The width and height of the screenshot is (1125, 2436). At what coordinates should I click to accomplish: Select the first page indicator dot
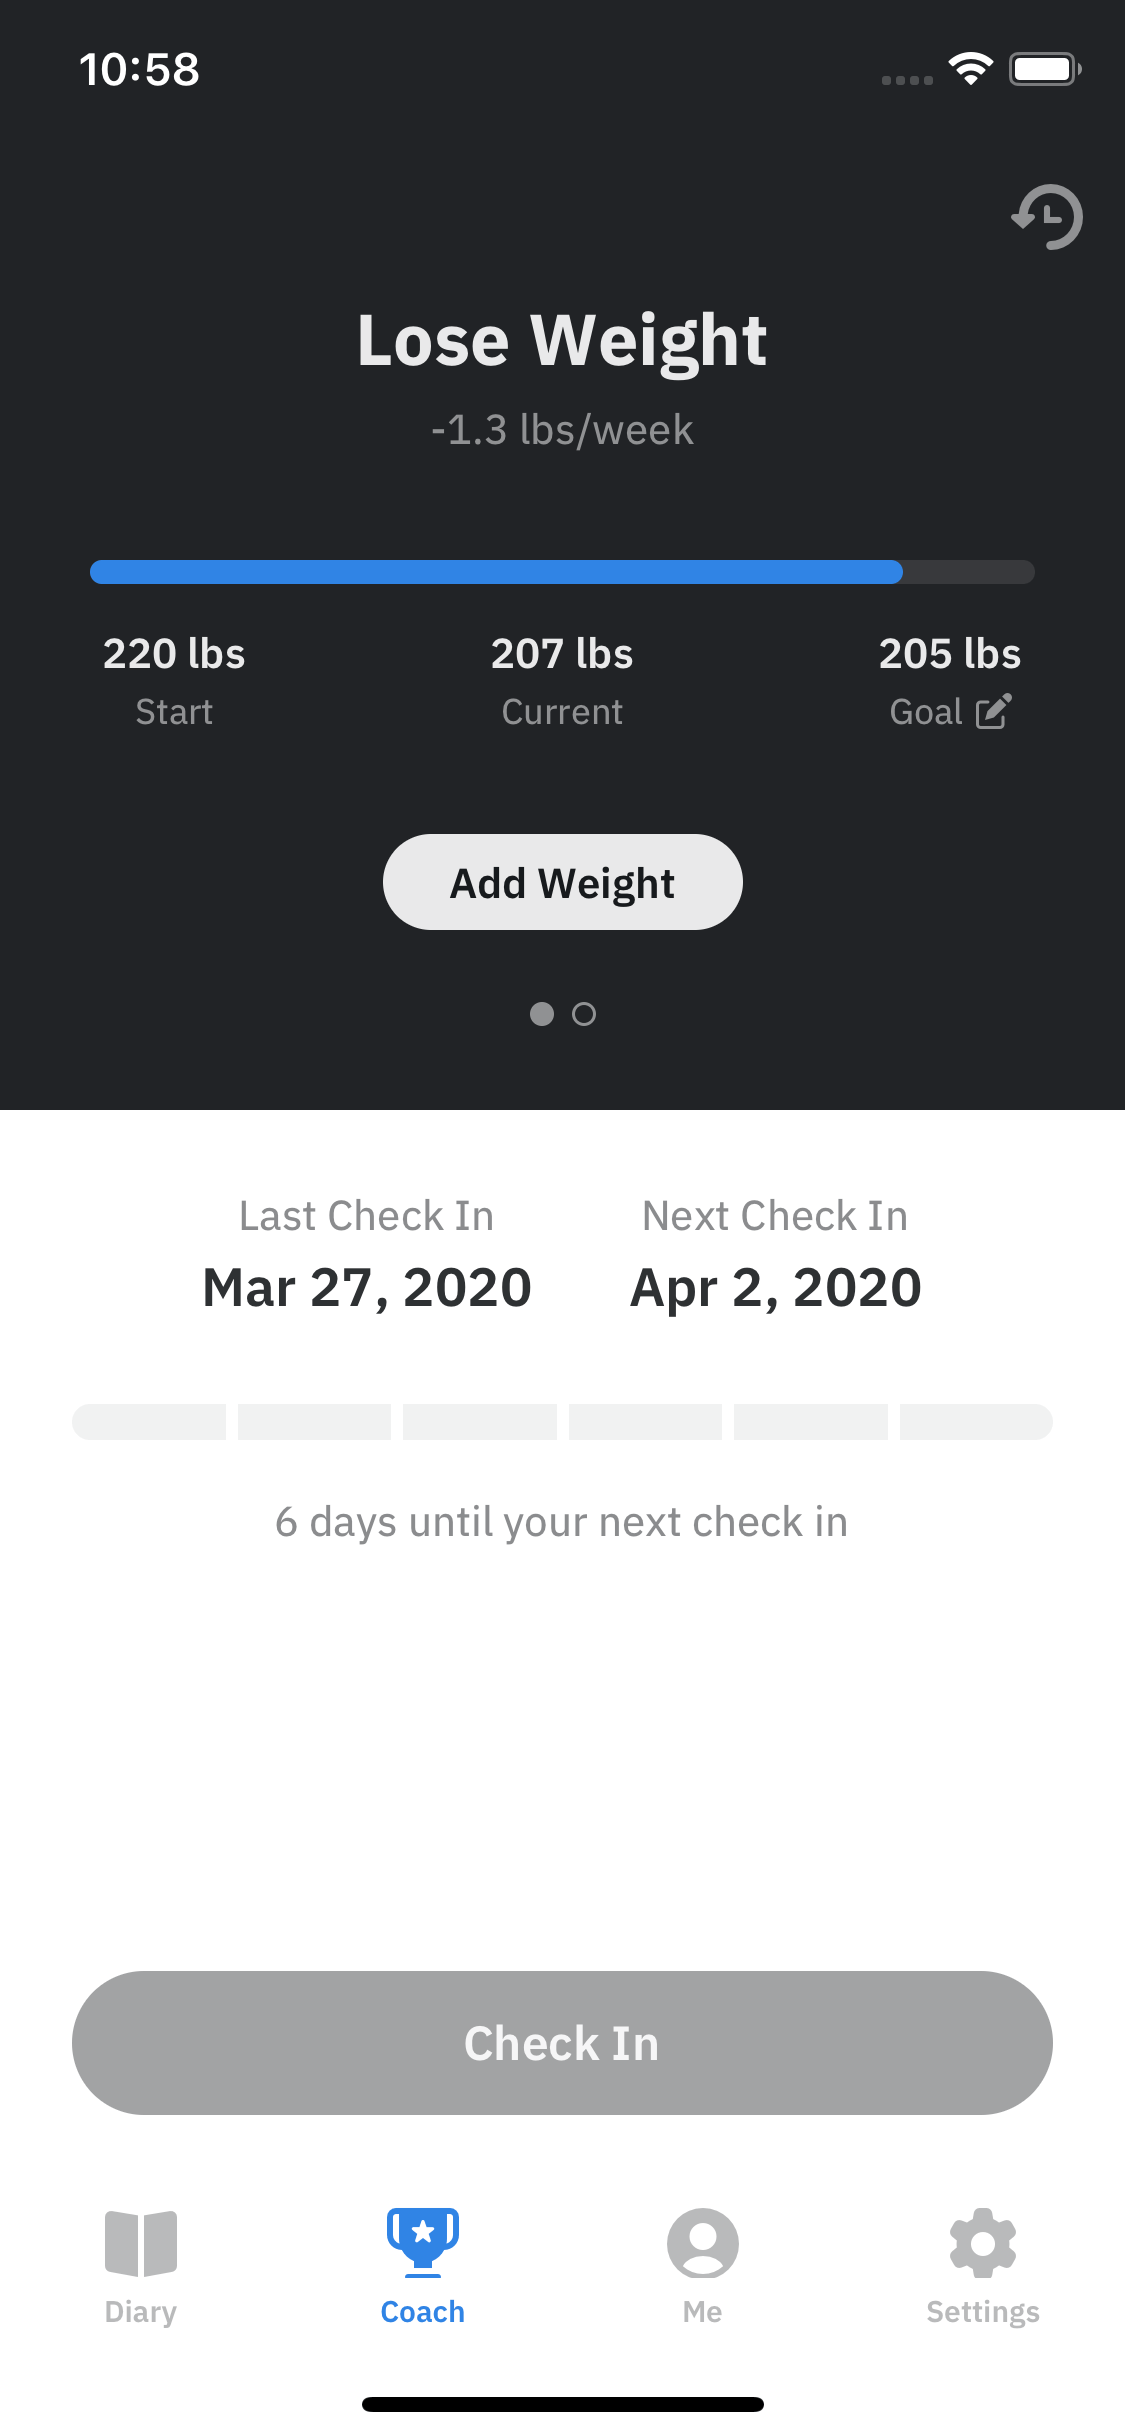[x=542, y=1014]
